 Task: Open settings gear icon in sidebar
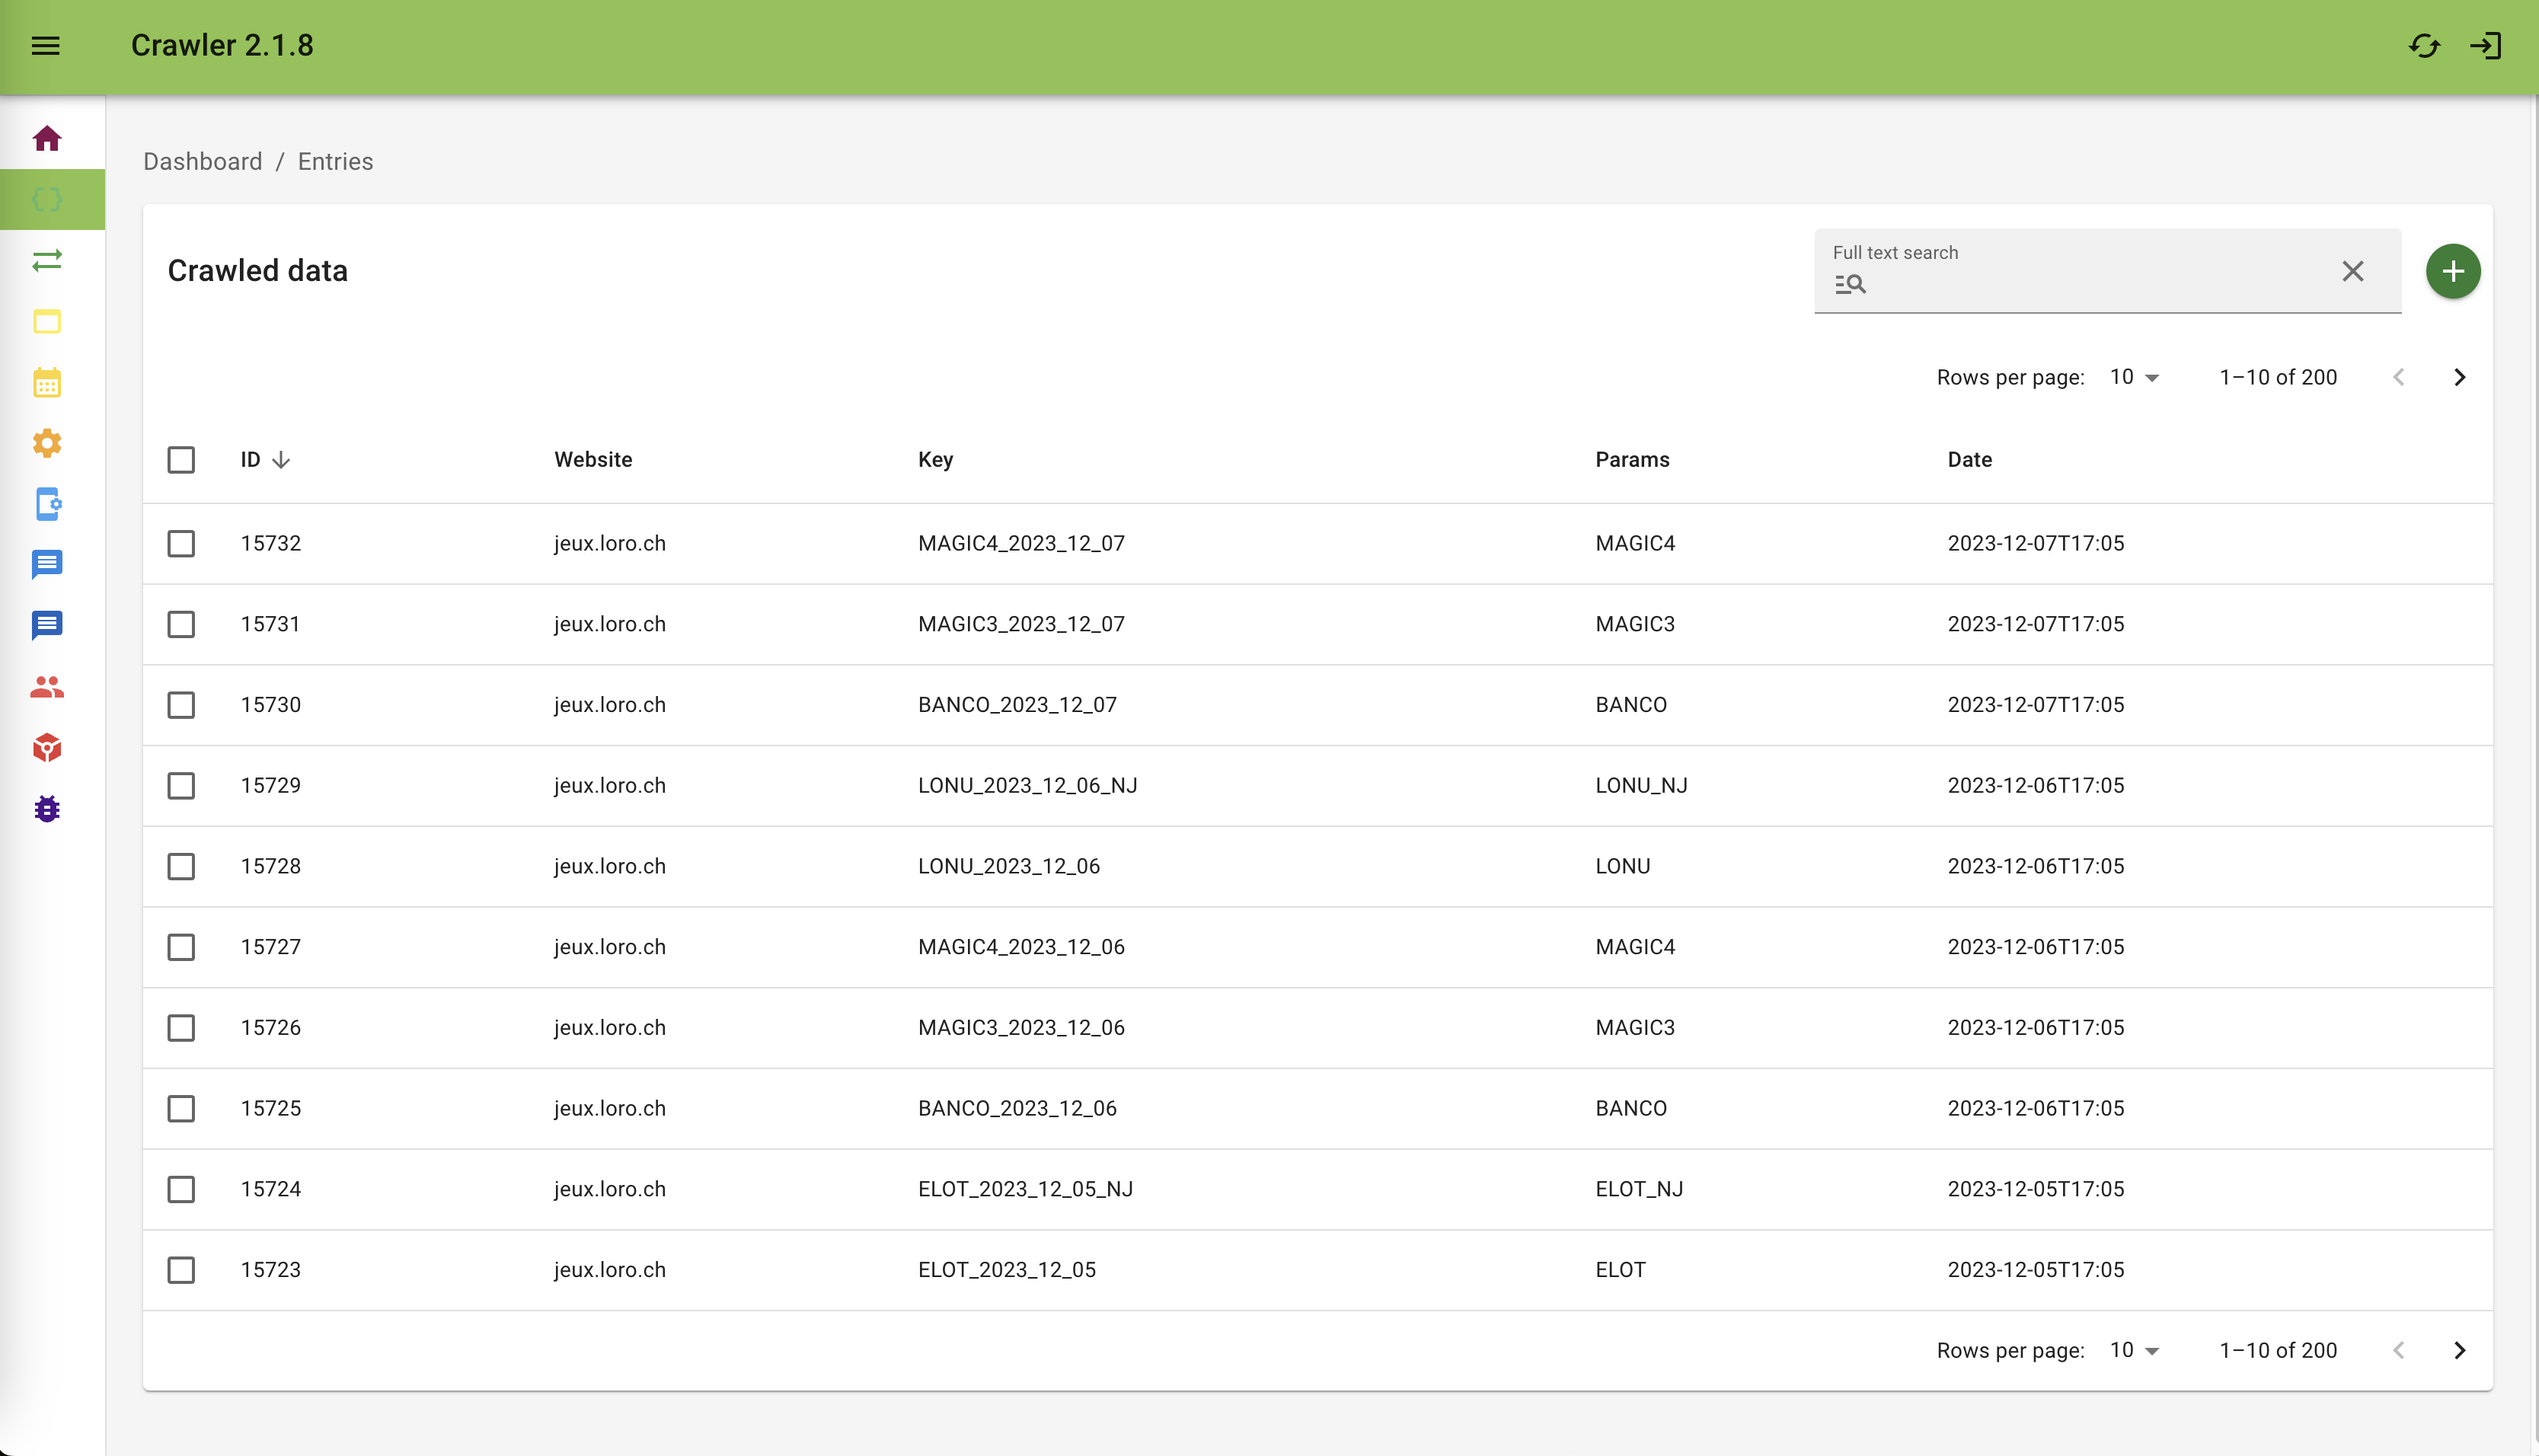tap(47, 443)
